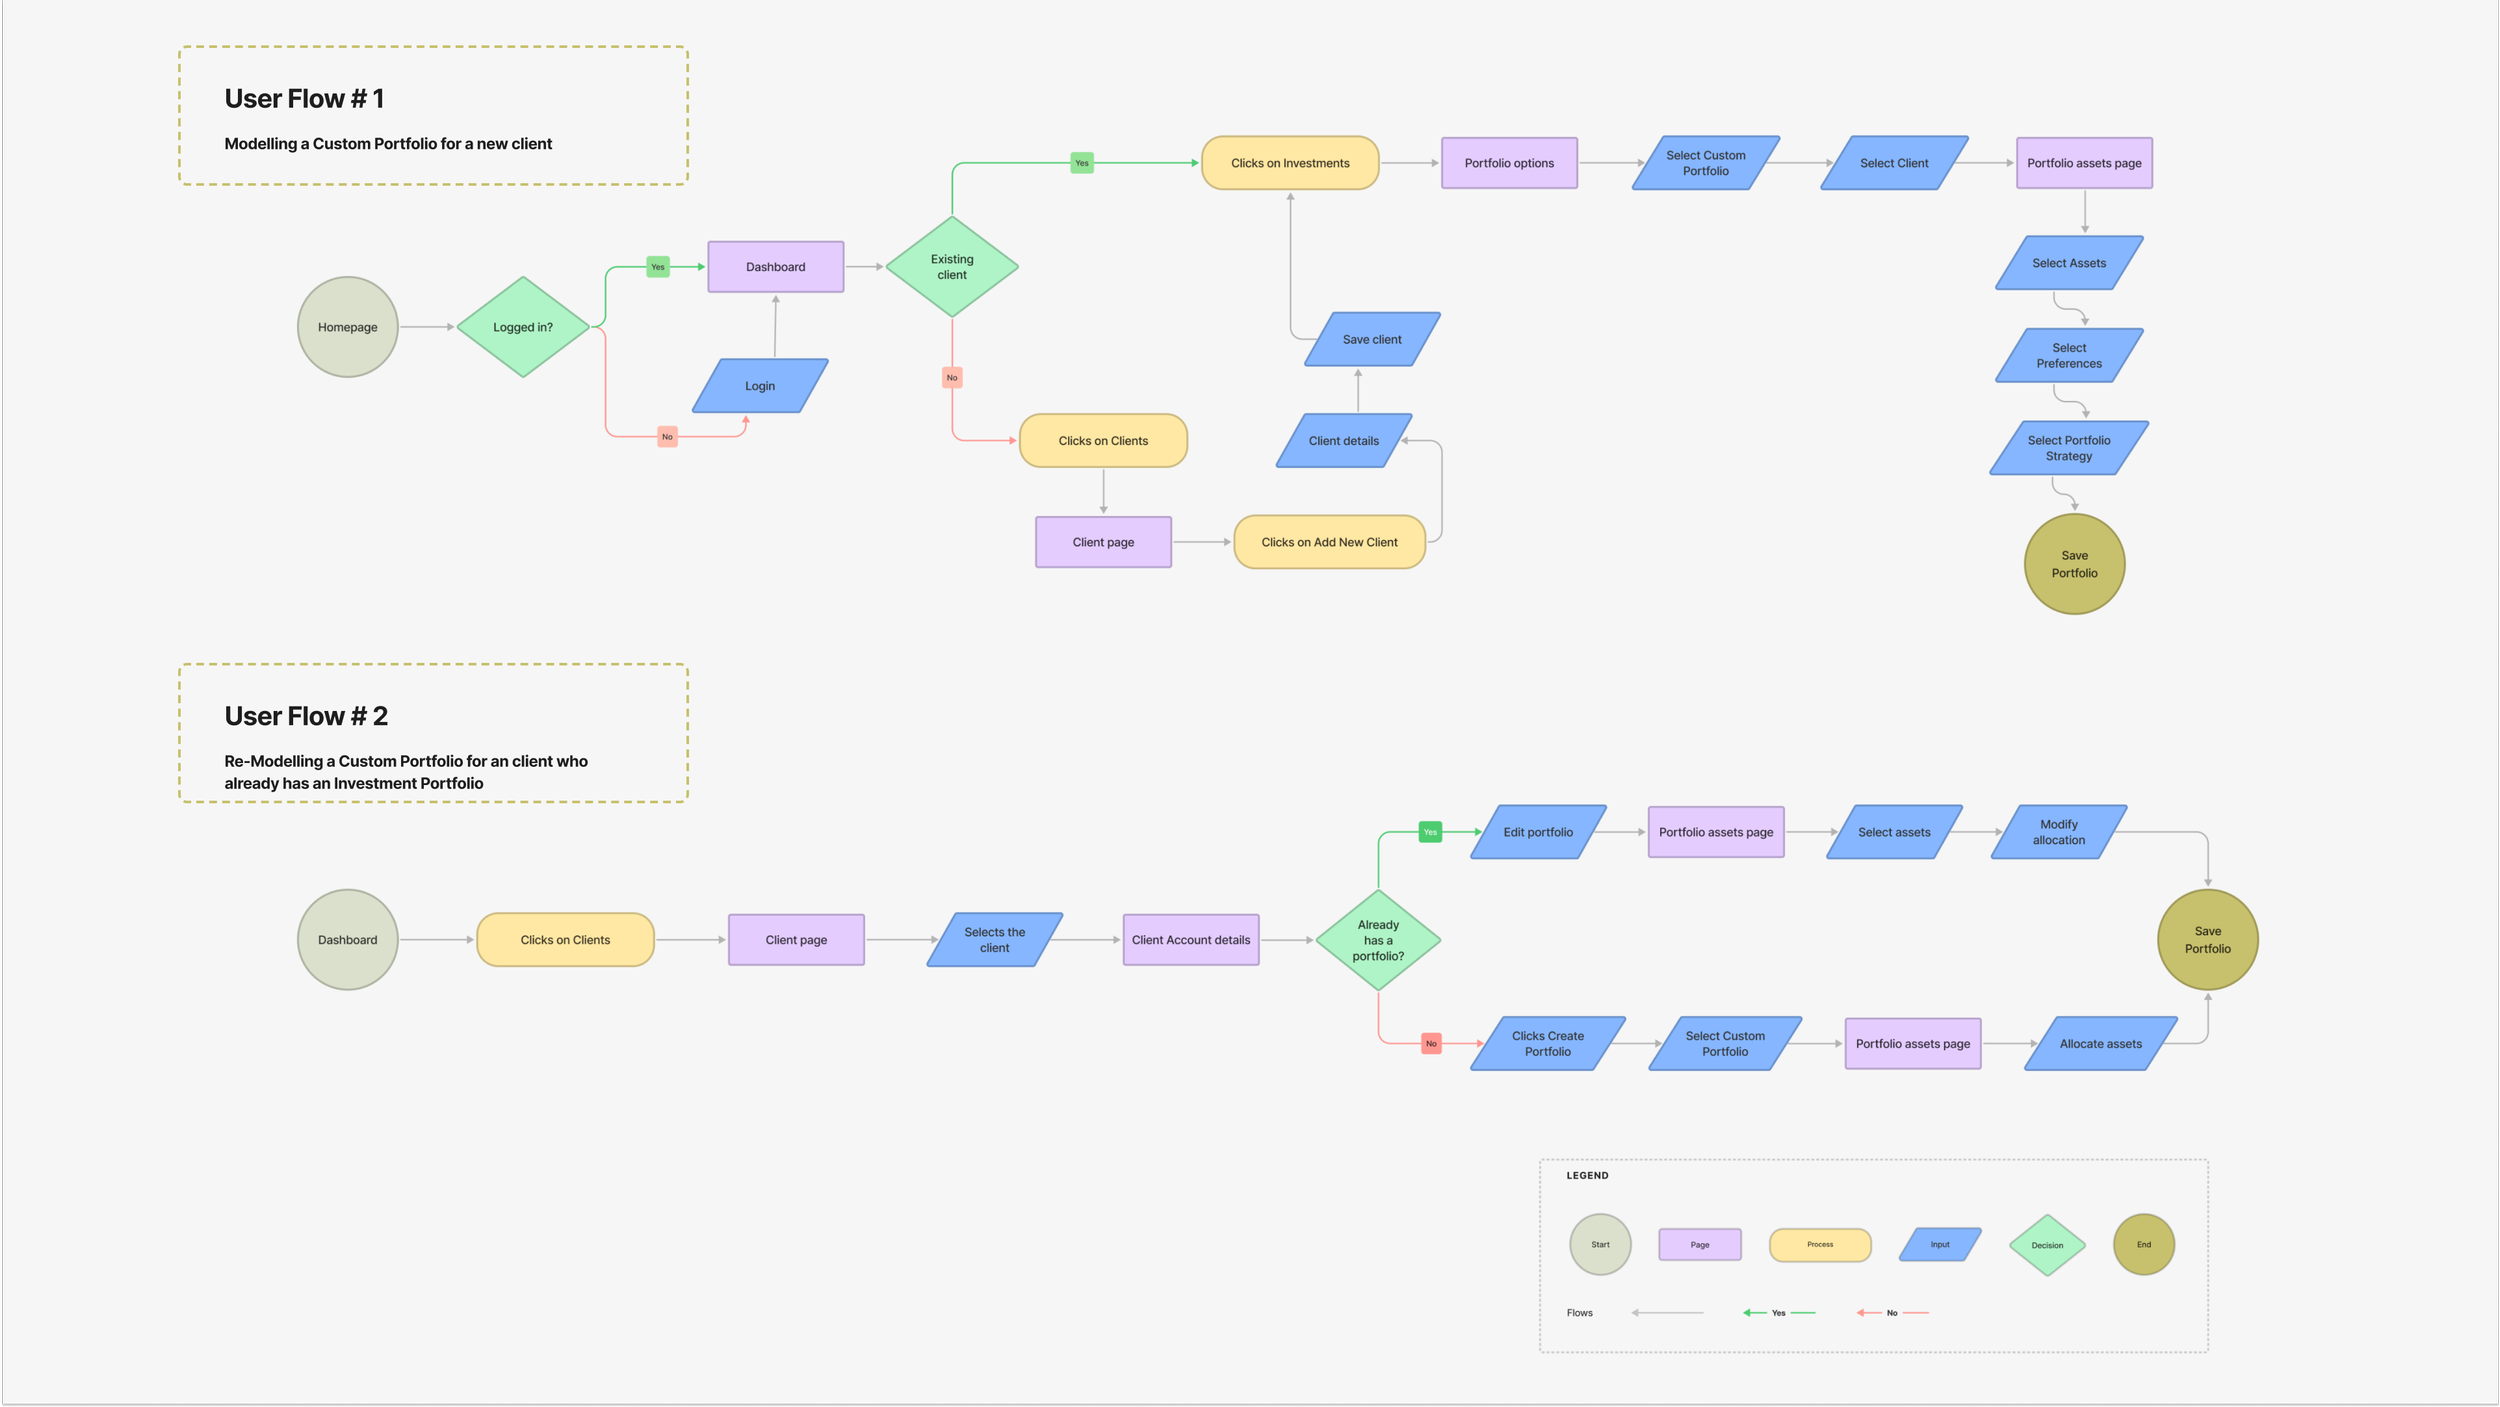The image size is (2500, 1407).
Task: Click the No label leading to Login
Action: pos(667,437)
